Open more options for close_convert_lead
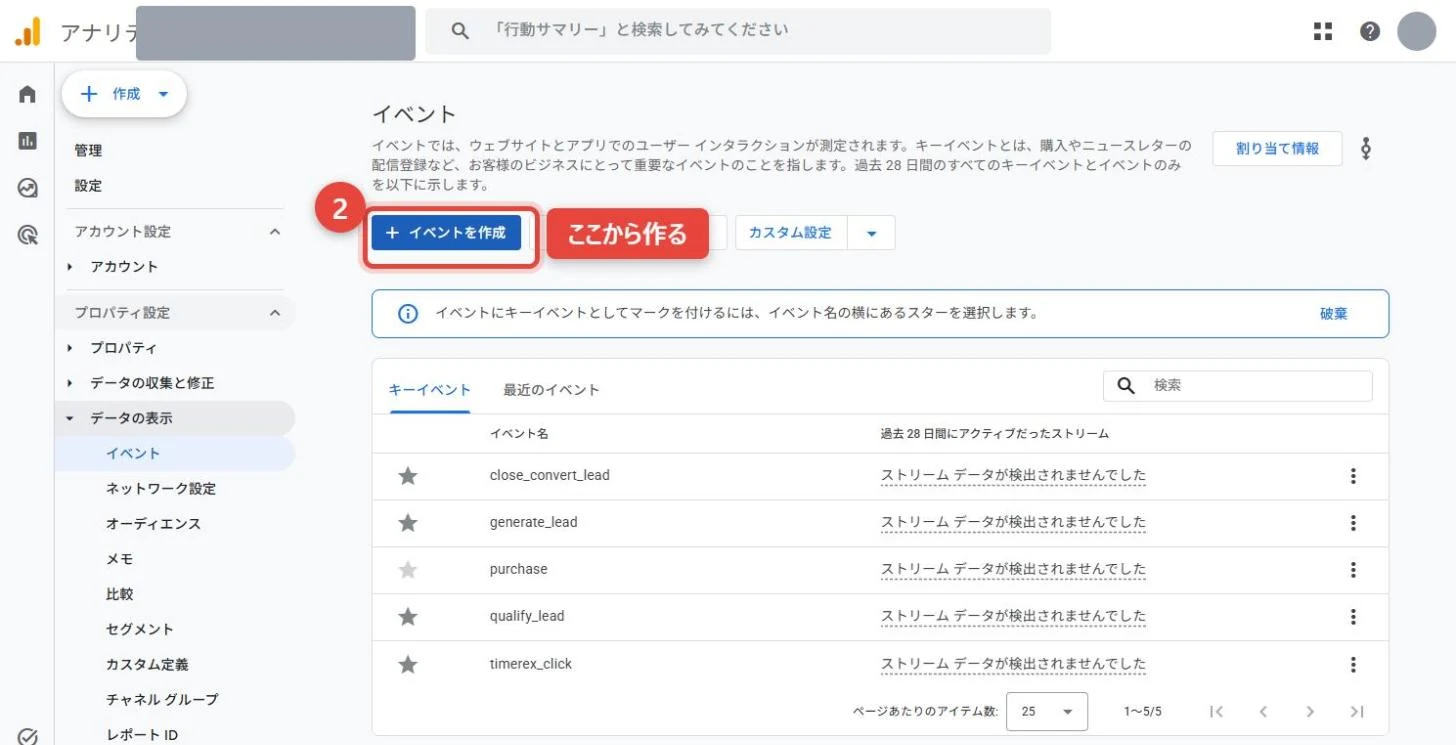 tap(1353, 476)
